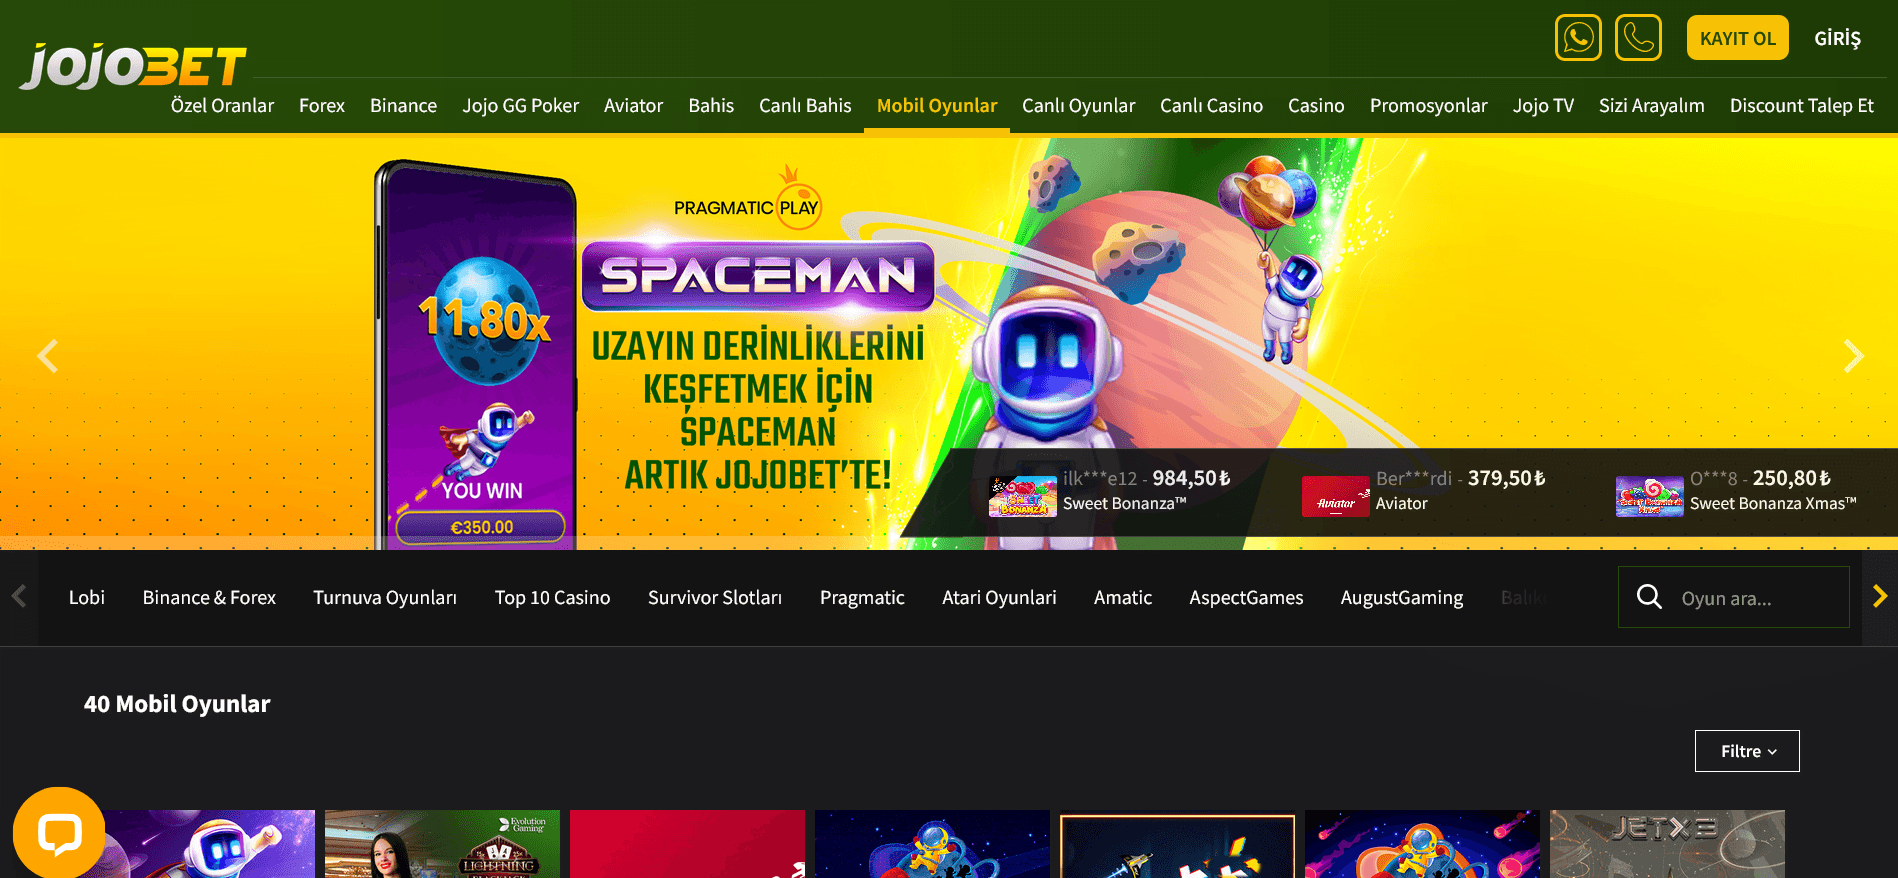
Task: Select Top 10 Casino category tab
Action: coord(552,597)
